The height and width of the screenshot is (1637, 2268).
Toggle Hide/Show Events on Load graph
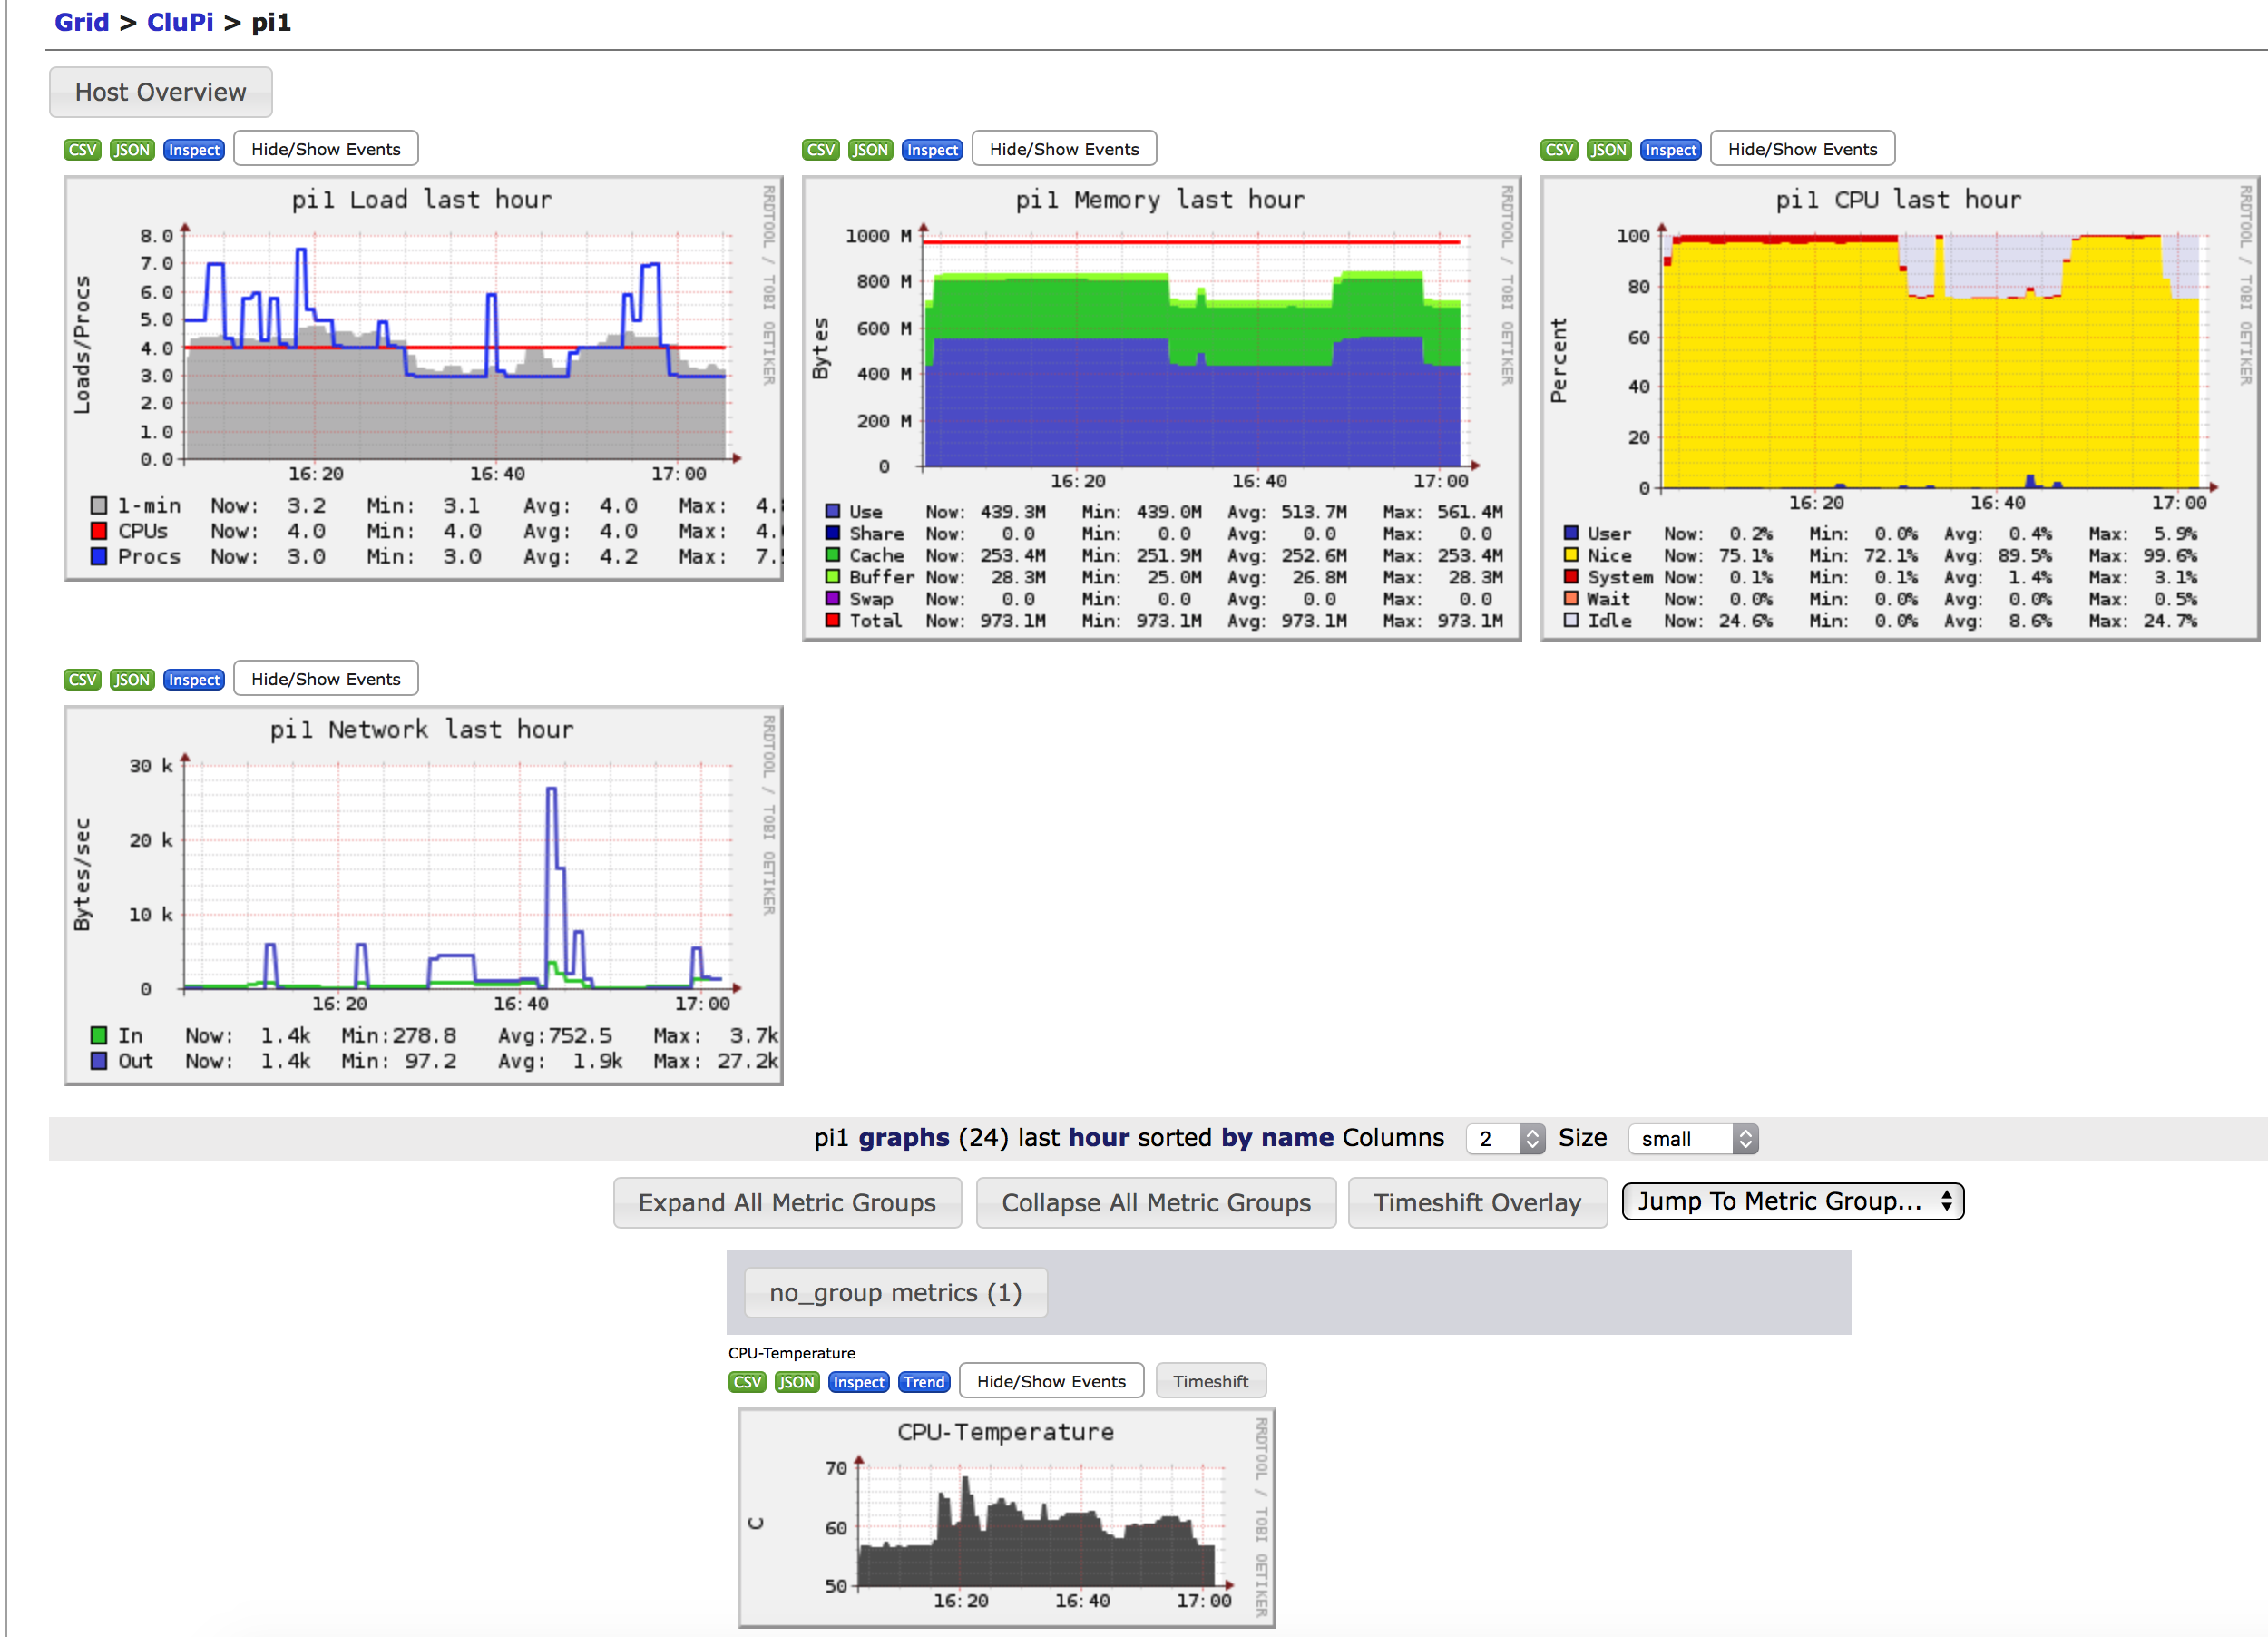click(x=326, y=149)
